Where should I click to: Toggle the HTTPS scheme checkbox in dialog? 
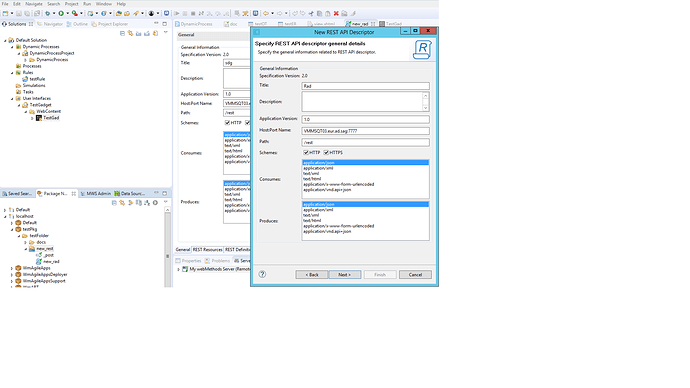click(x=326, y=153)
